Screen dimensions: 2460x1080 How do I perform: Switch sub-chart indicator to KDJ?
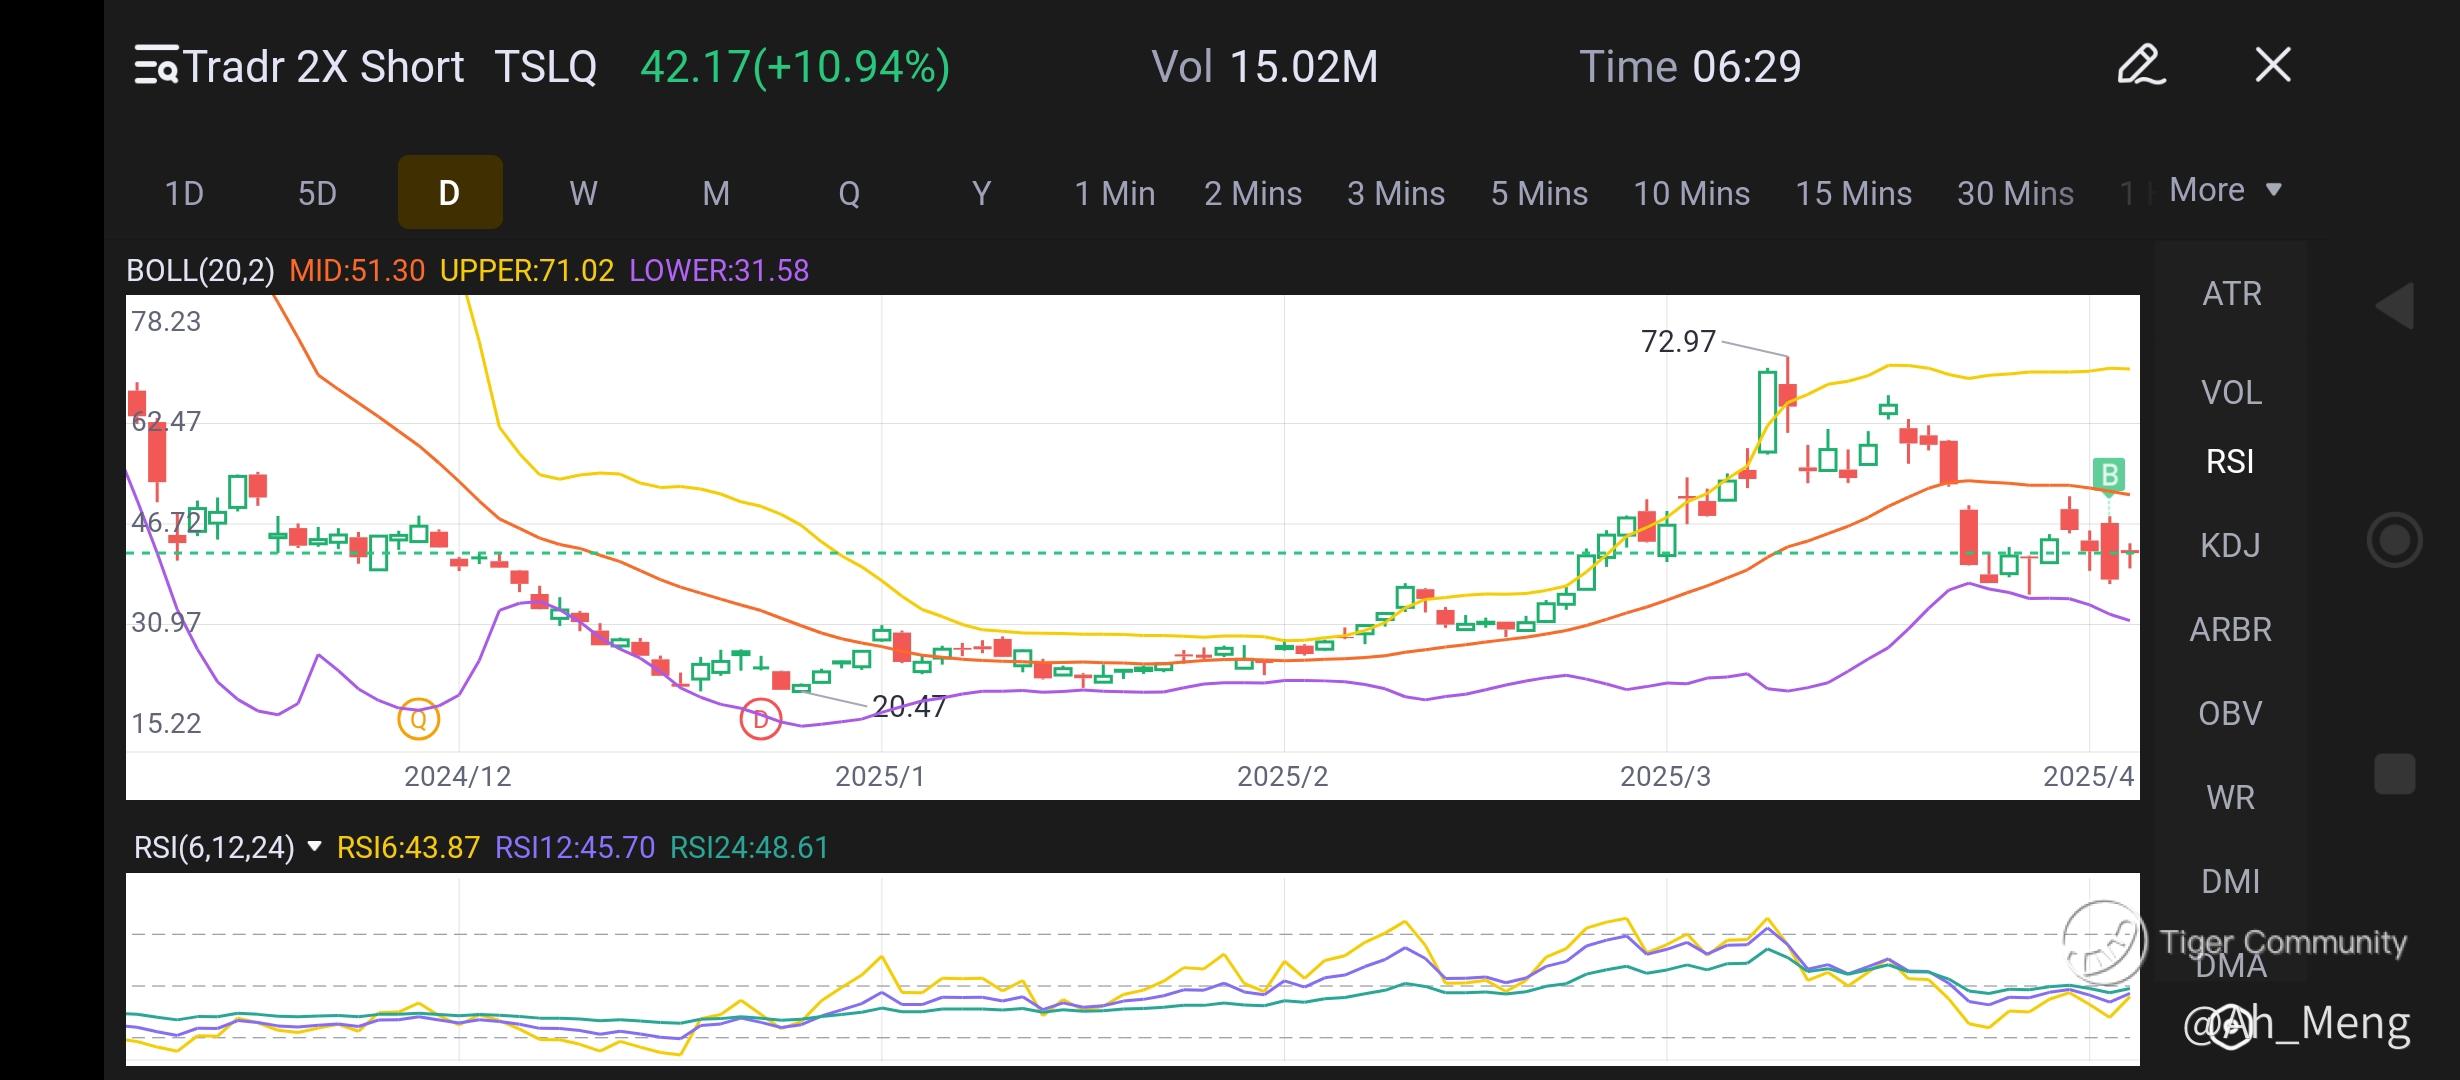(2230, 546)
